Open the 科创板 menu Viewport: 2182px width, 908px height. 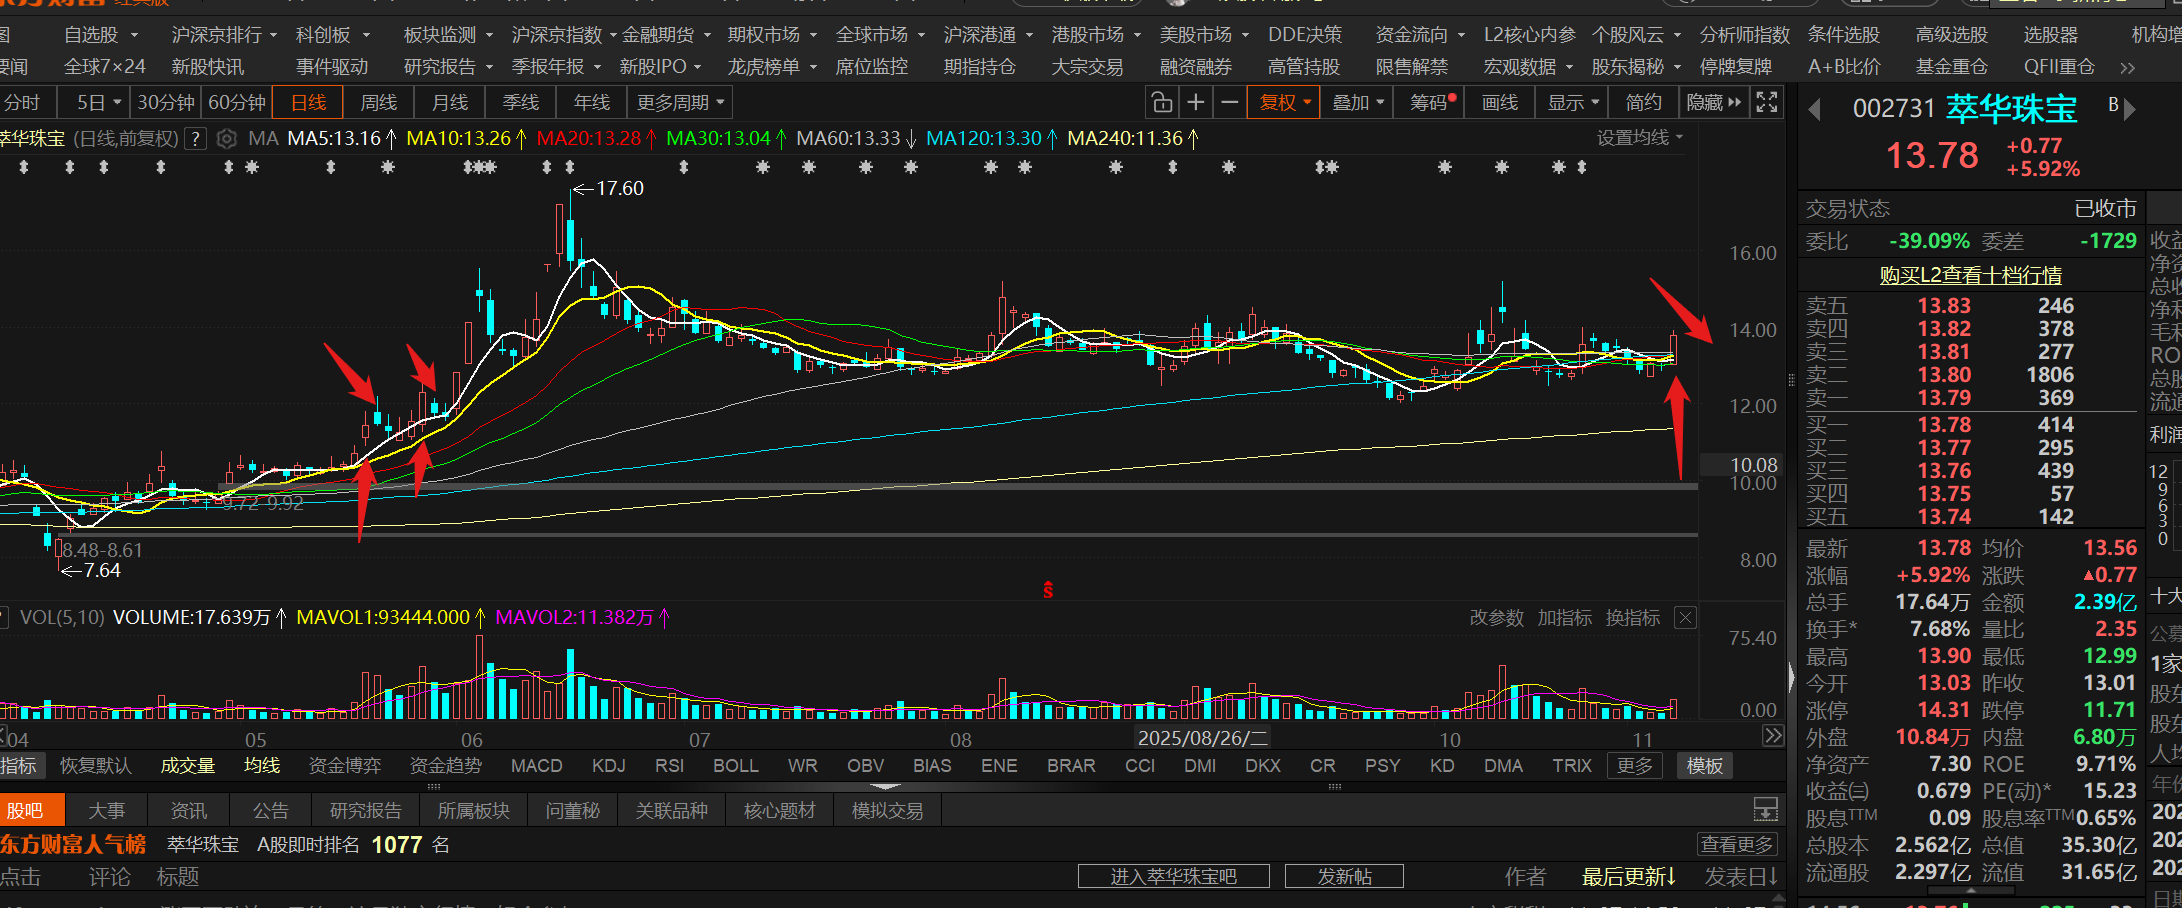click(333, 35)
